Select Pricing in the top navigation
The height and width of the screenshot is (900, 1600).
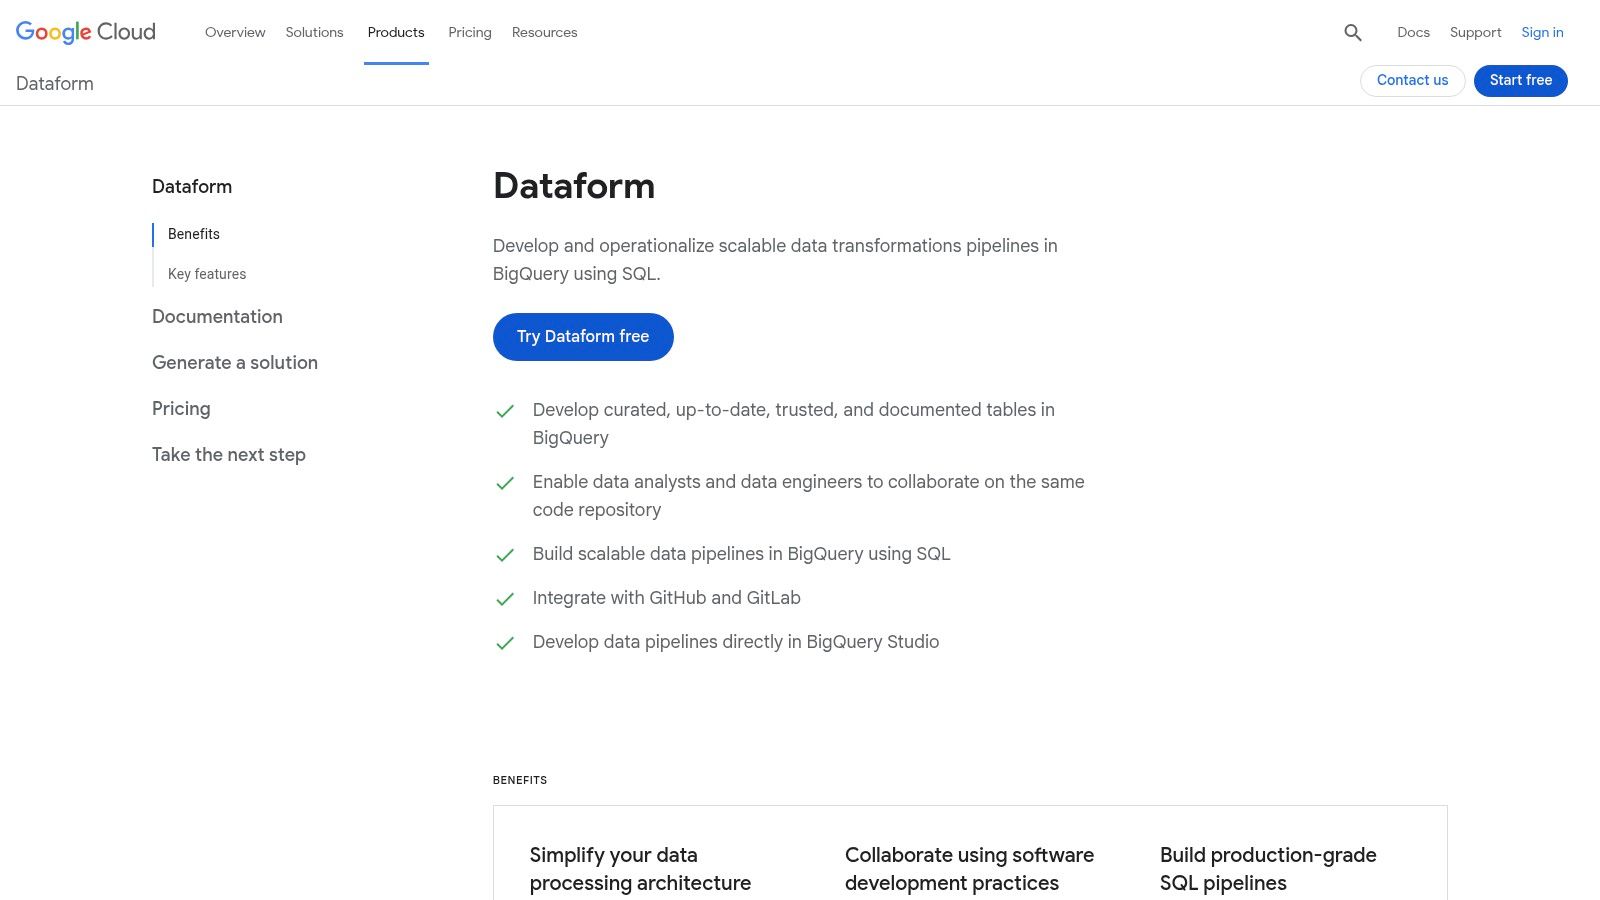pos(469,32)
